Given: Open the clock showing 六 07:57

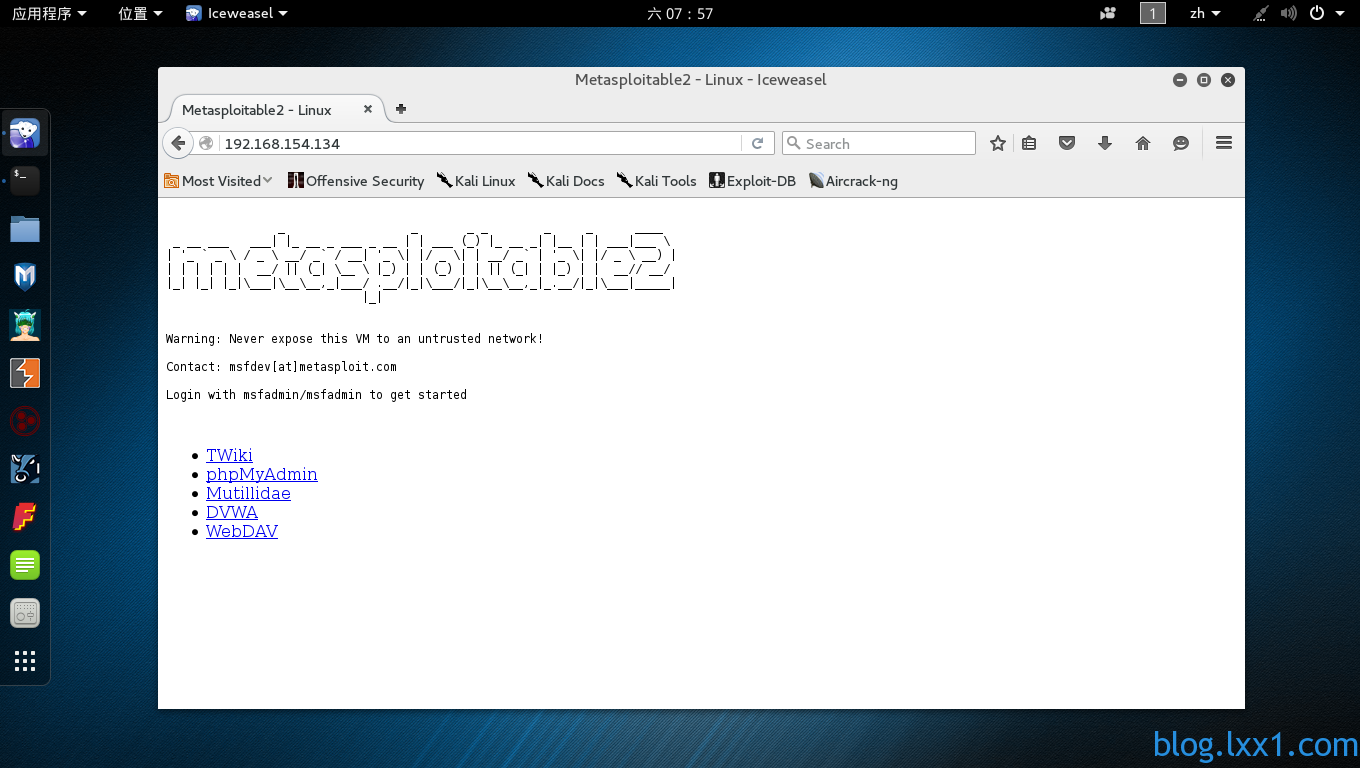Looking at the screenshot, I should pos(680,13).
